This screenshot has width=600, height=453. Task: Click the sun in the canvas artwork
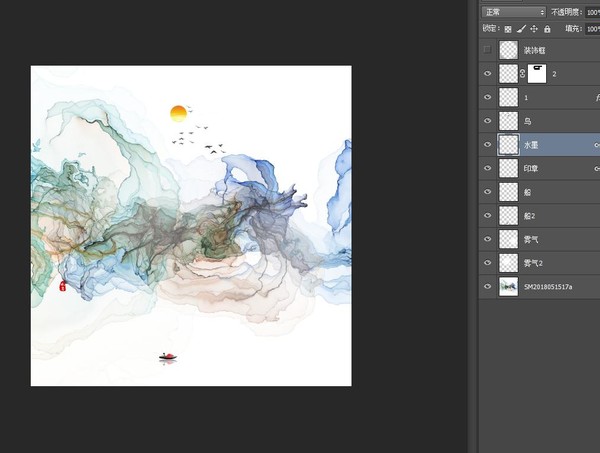178,114
